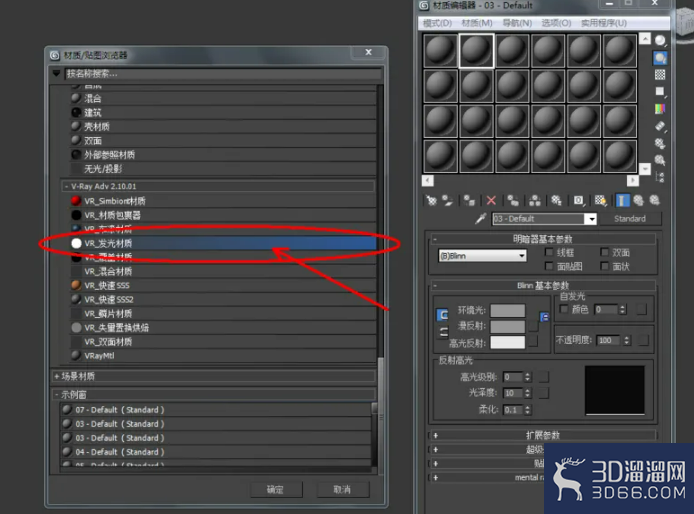694x514 pixels.
Task: Collapse the V-Ray Adv 2.10.01 group
Action: (x=218, y=186)
